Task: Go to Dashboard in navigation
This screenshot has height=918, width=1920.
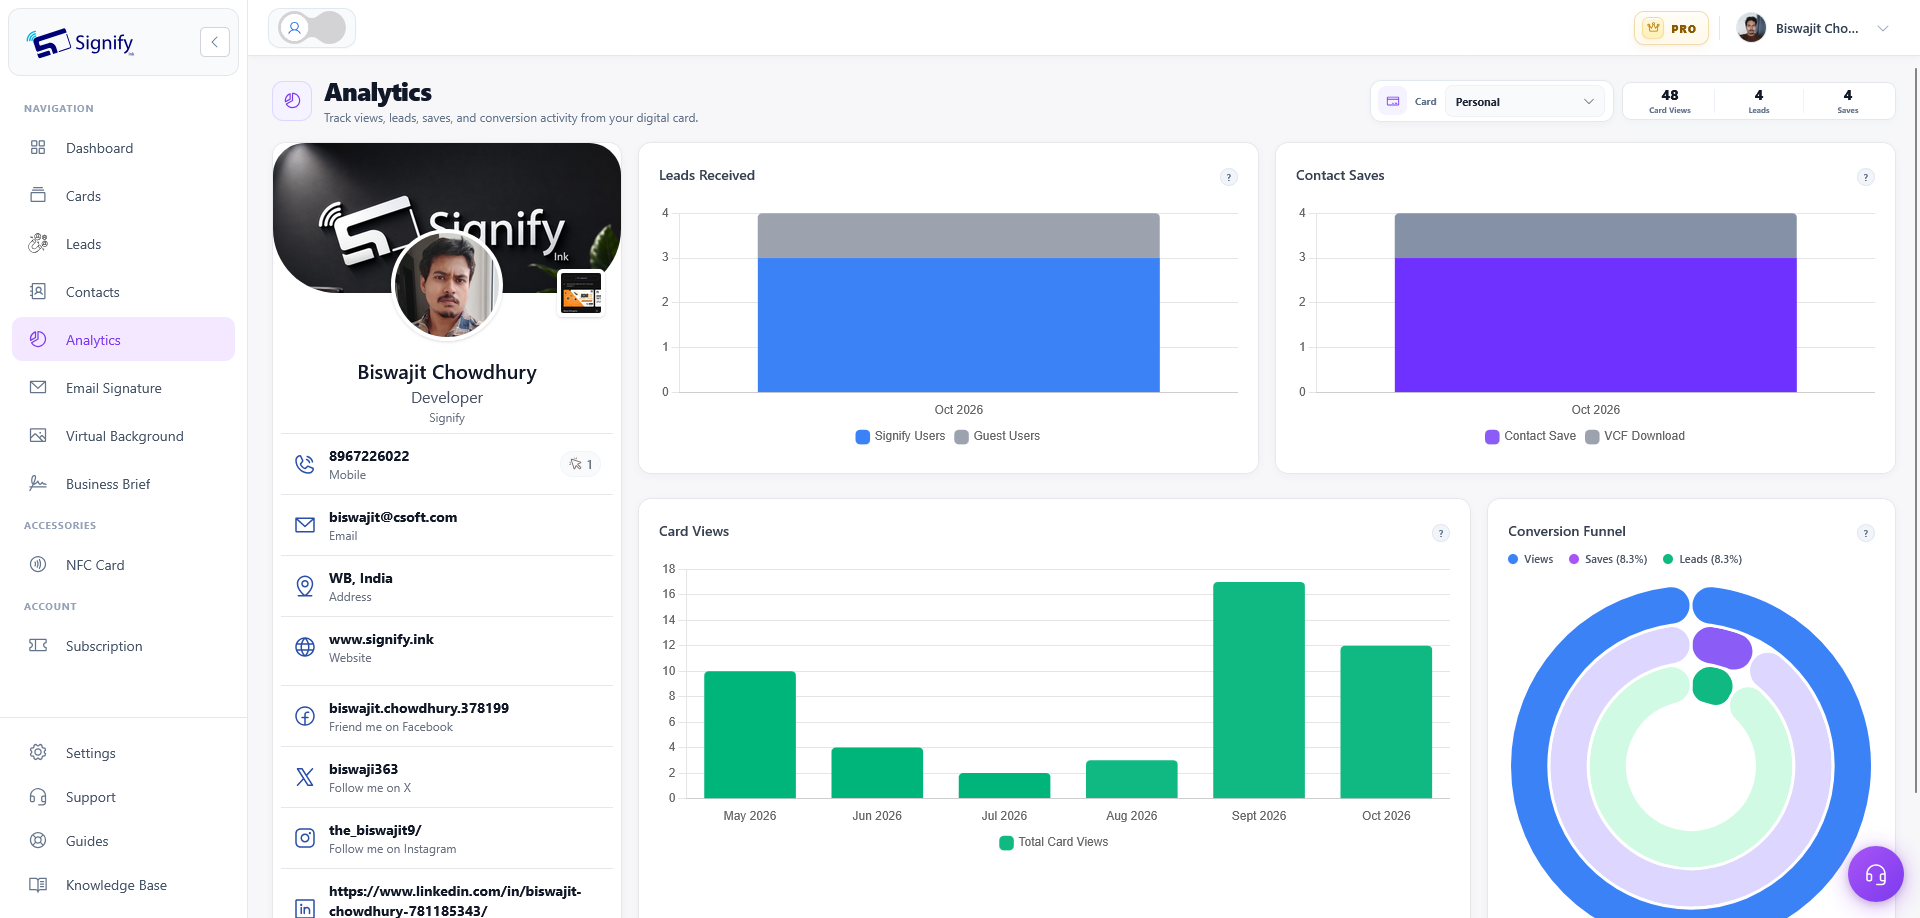Action: [123, 148]
